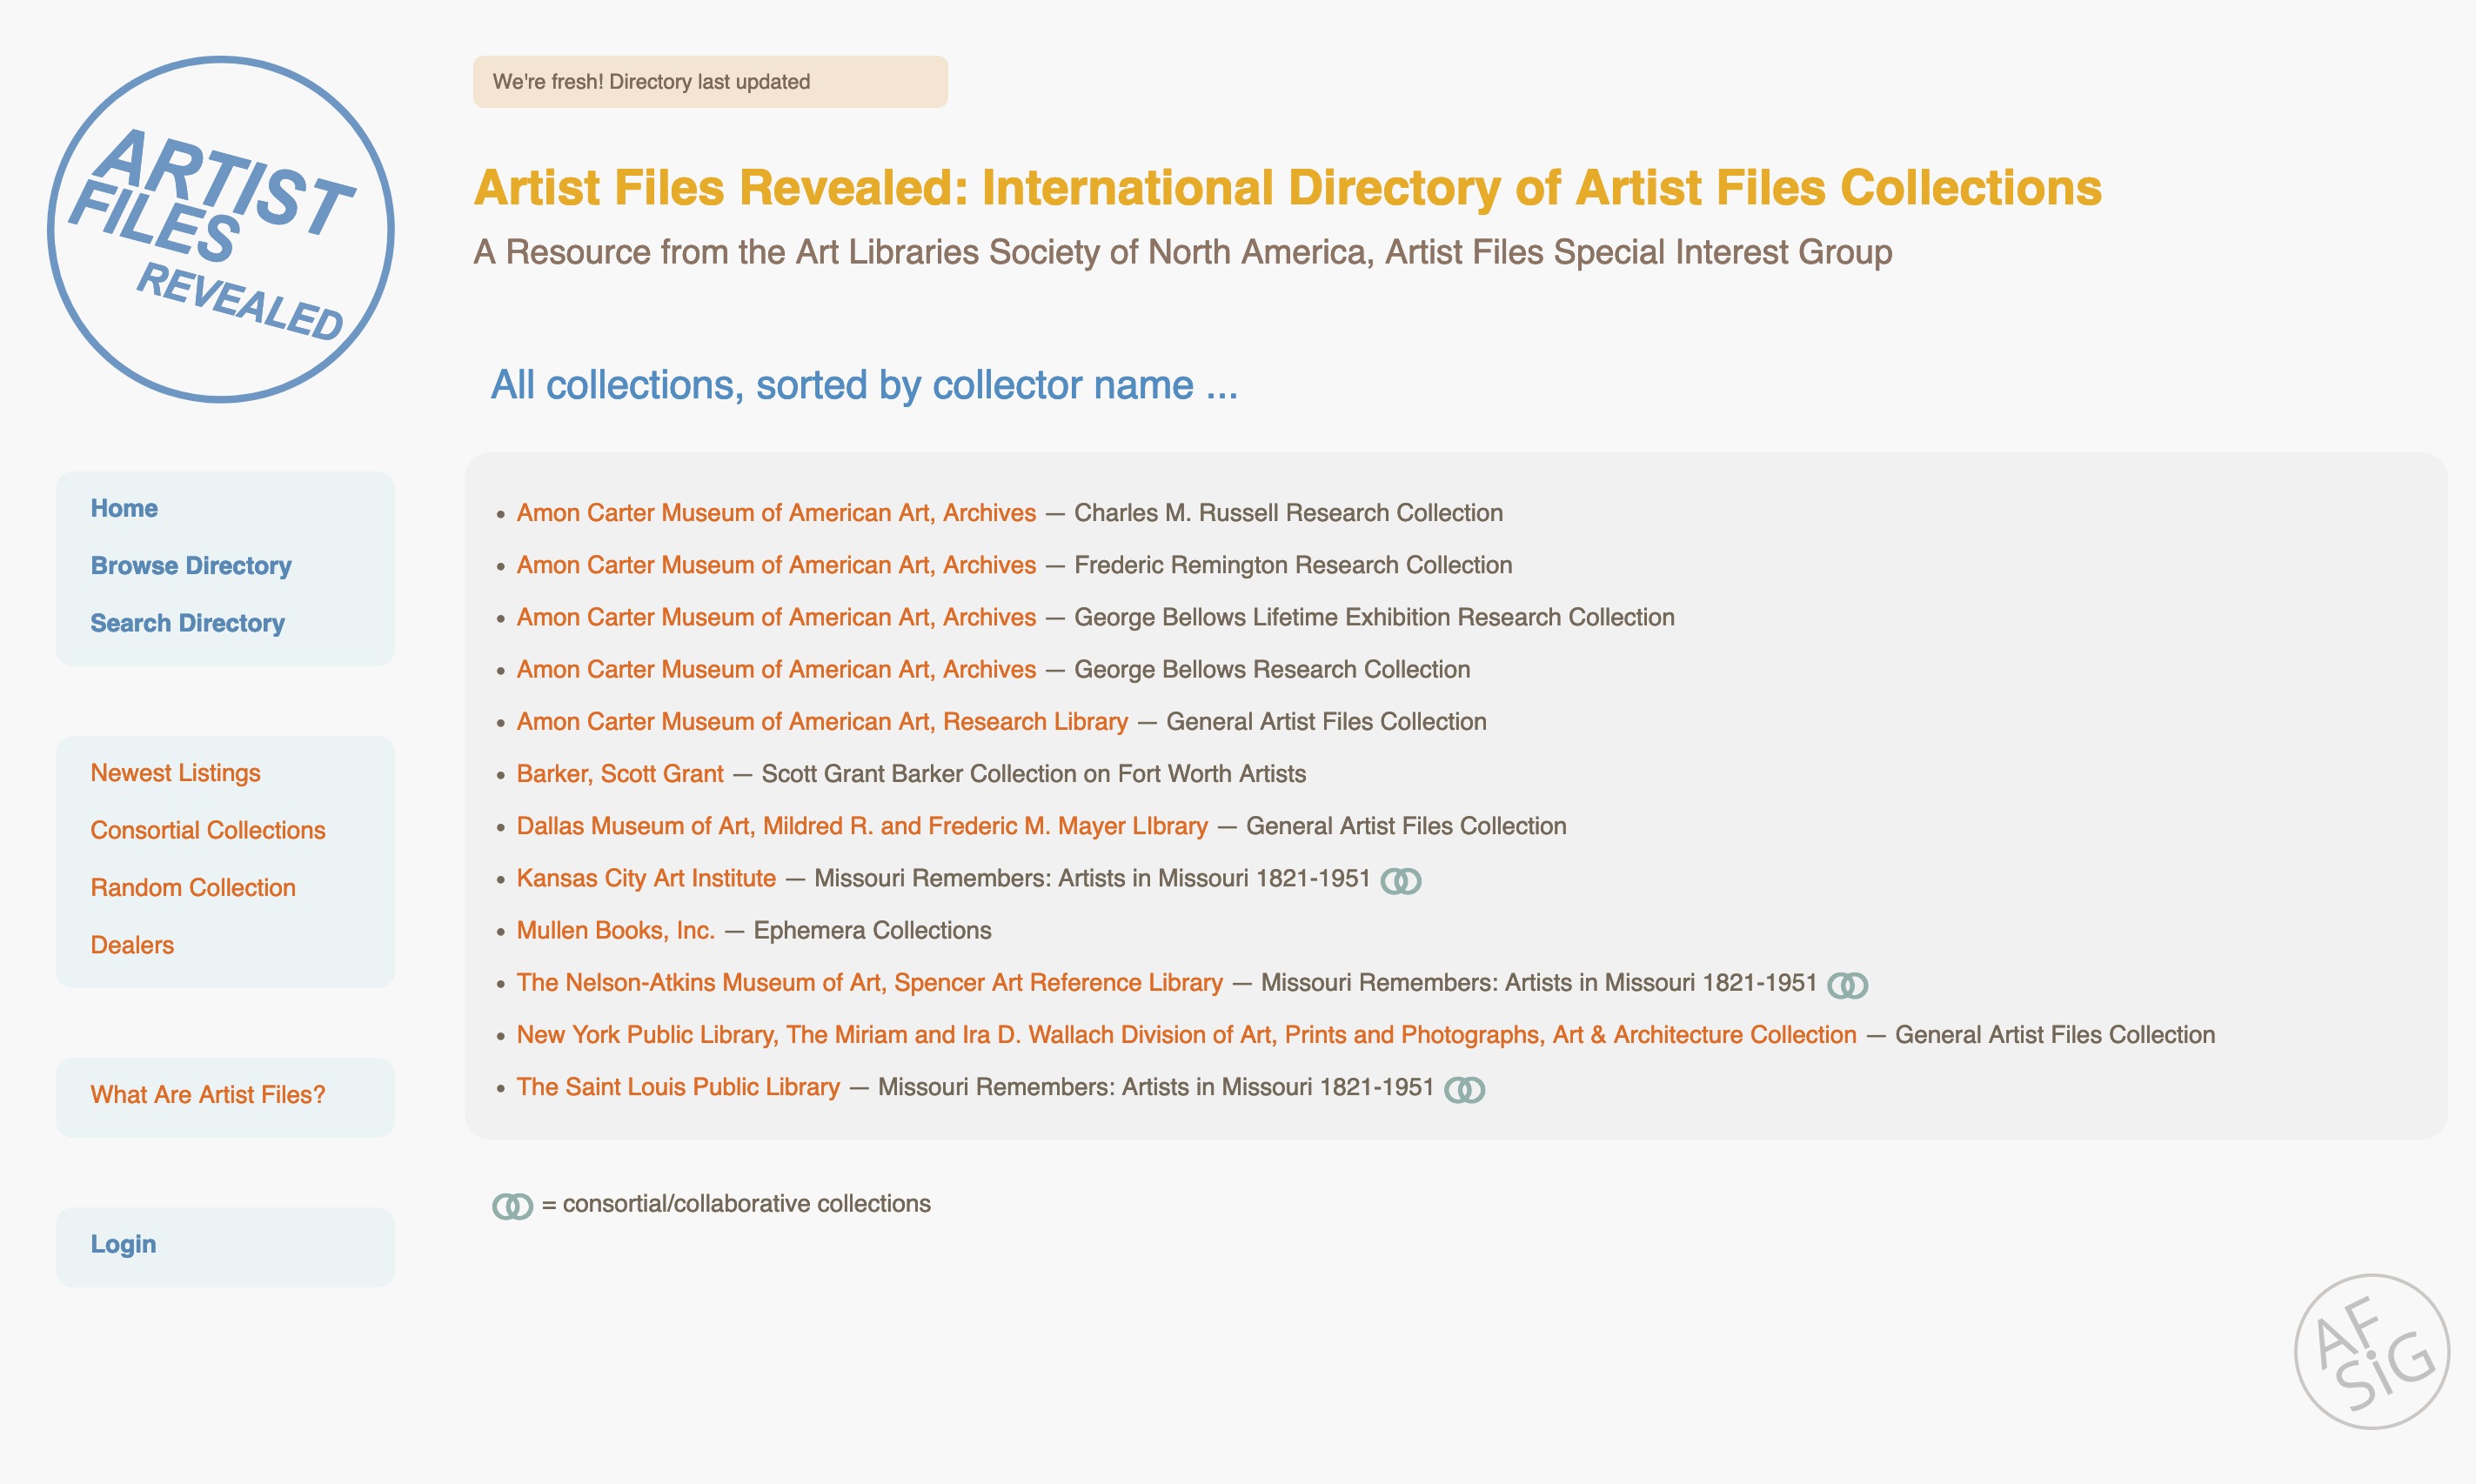Viewport: 2476px width, 1484px height.
Task: Open What Are Artist Files? page
Action: (x=208, y=1094)
